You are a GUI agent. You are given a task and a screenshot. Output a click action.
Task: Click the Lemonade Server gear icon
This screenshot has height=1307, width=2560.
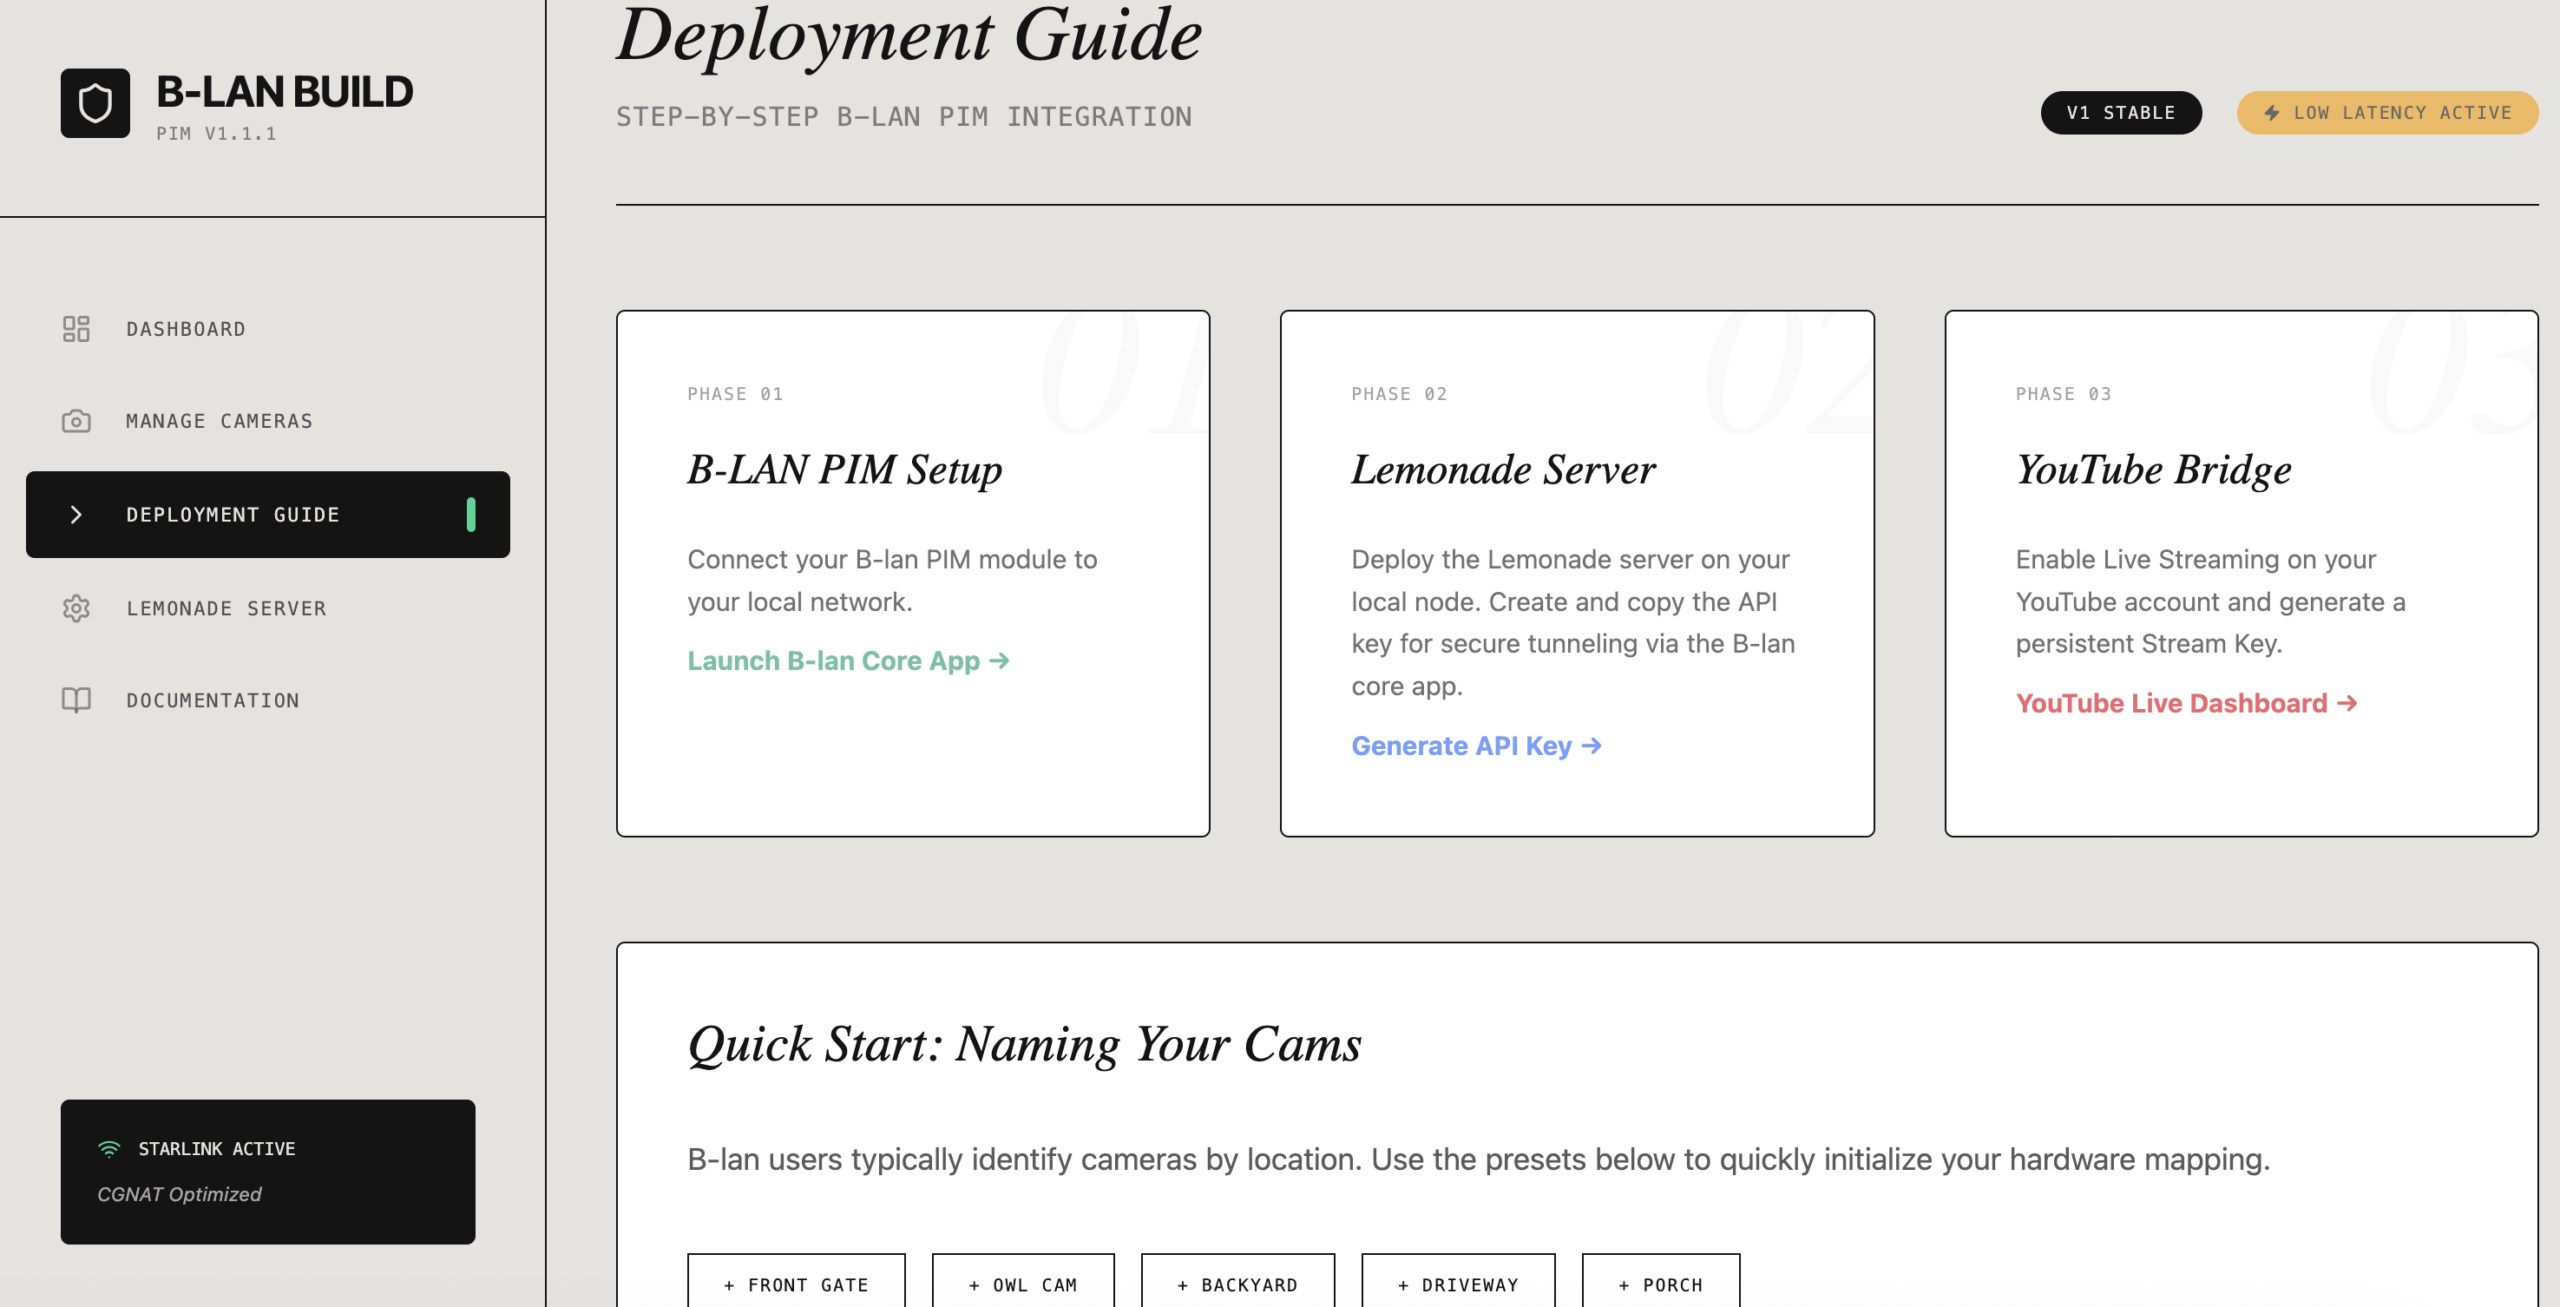tap(76, 608)
